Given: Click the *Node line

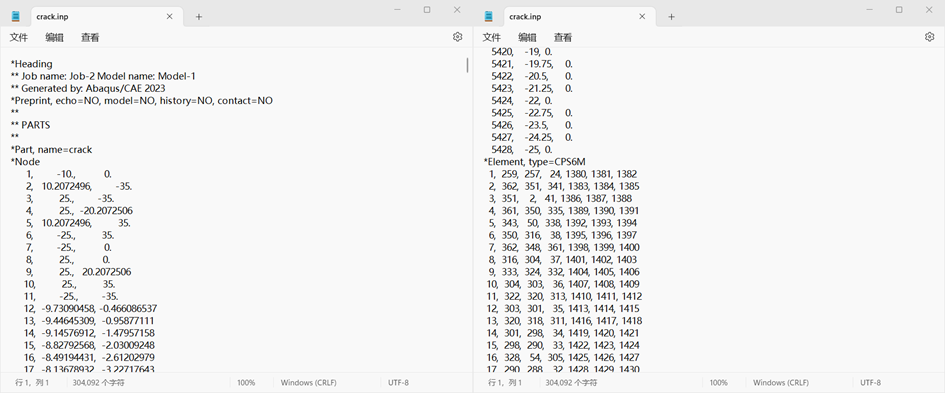Looking at the screenshot, I should coord(25,162).
